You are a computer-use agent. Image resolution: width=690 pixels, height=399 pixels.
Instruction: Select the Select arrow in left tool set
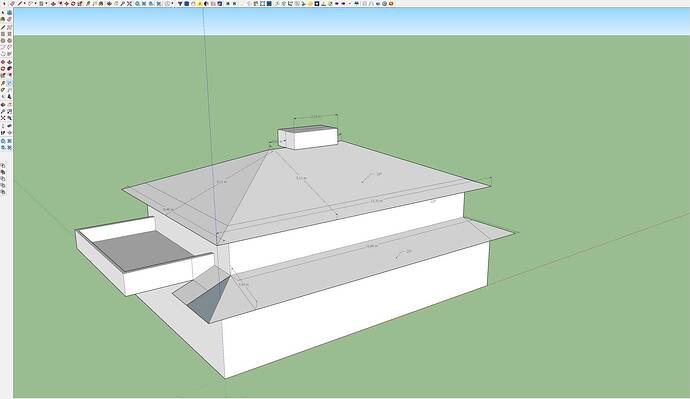3,13
